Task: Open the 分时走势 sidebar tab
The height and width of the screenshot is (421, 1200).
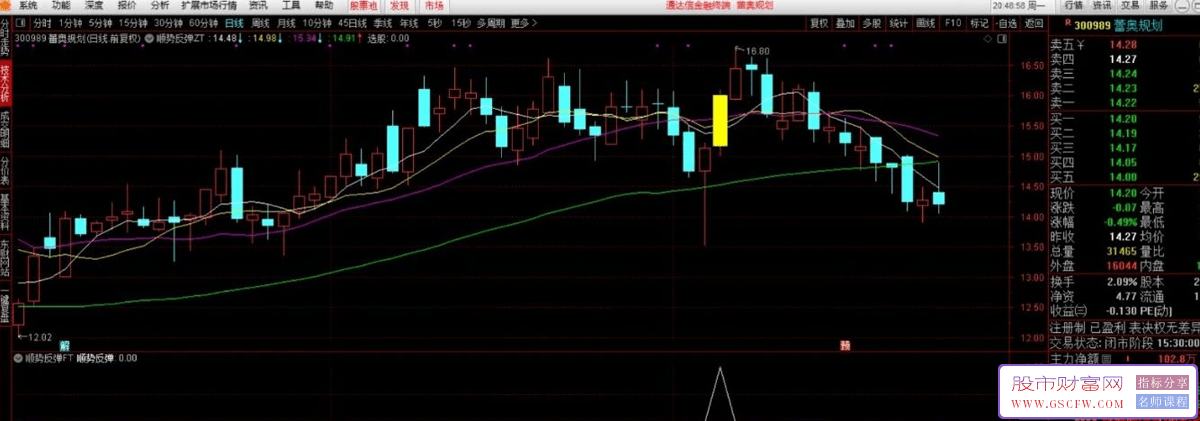Action: click(5, 37)
